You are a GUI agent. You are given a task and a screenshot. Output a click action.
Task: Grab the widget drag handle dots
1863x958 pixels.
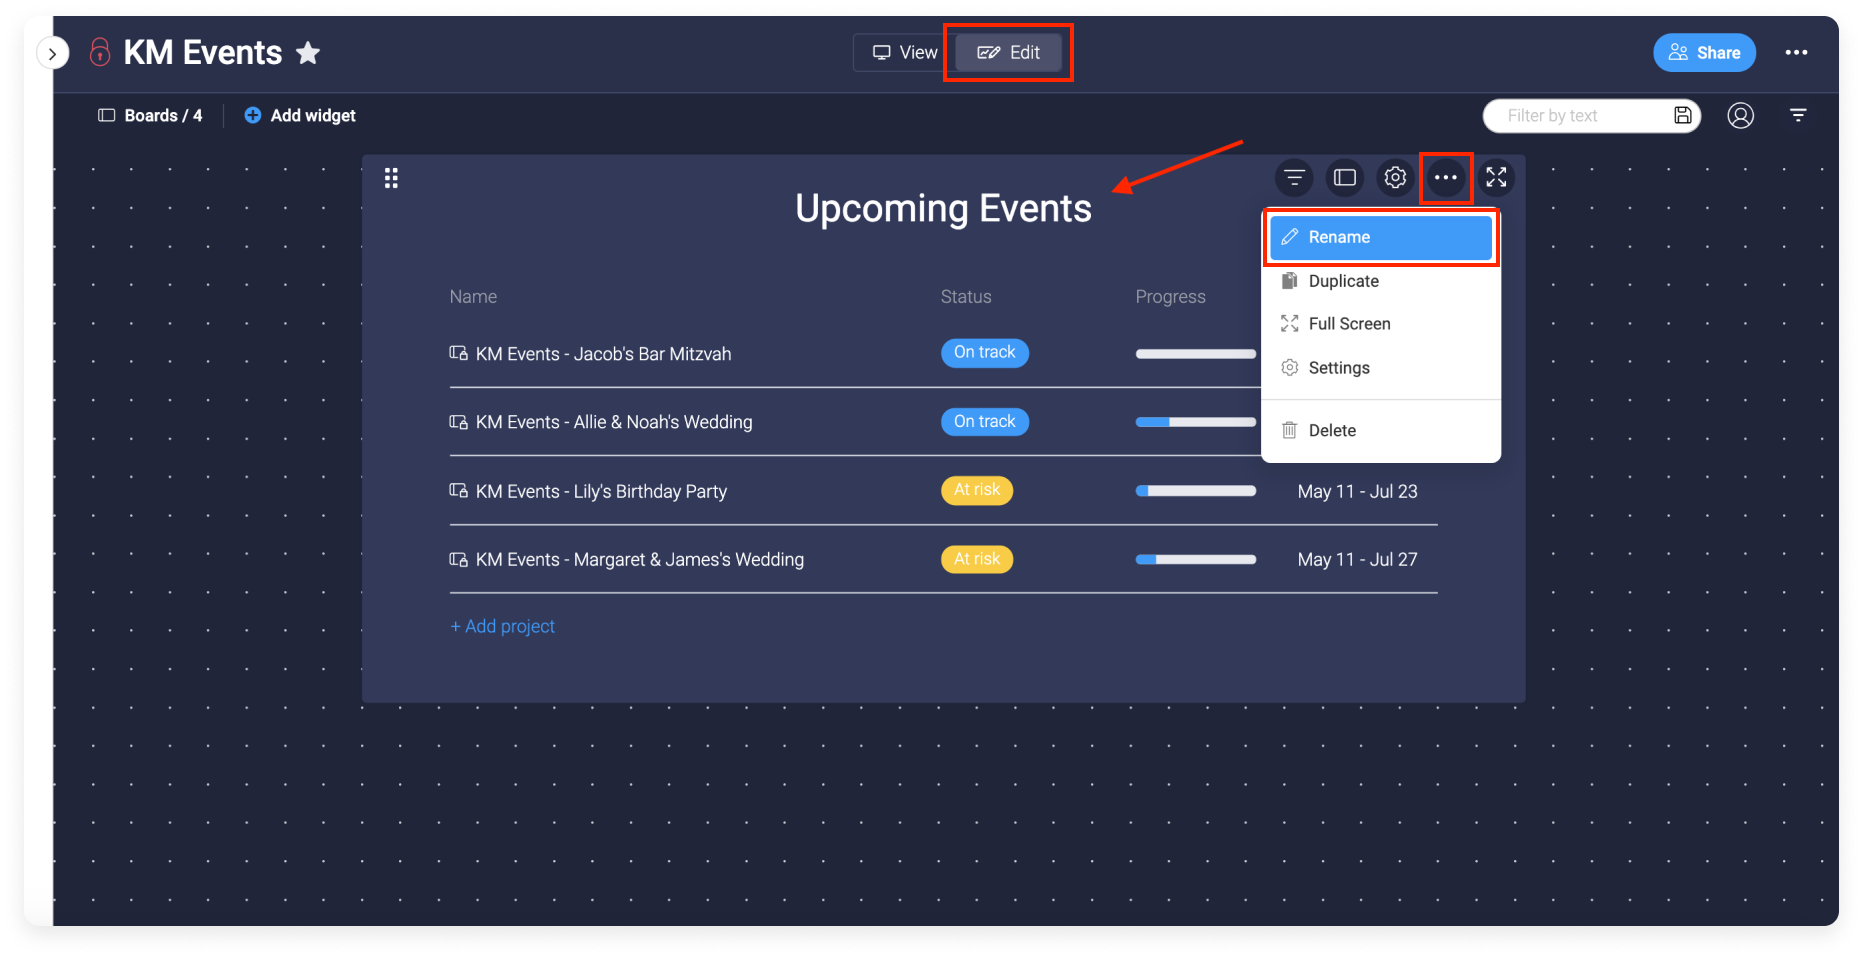pos(391,178)
